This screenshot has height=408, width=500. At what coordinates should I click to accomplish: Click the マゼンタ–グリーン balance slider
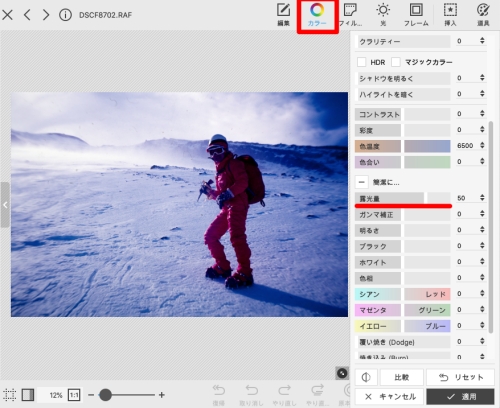[403, 310]
